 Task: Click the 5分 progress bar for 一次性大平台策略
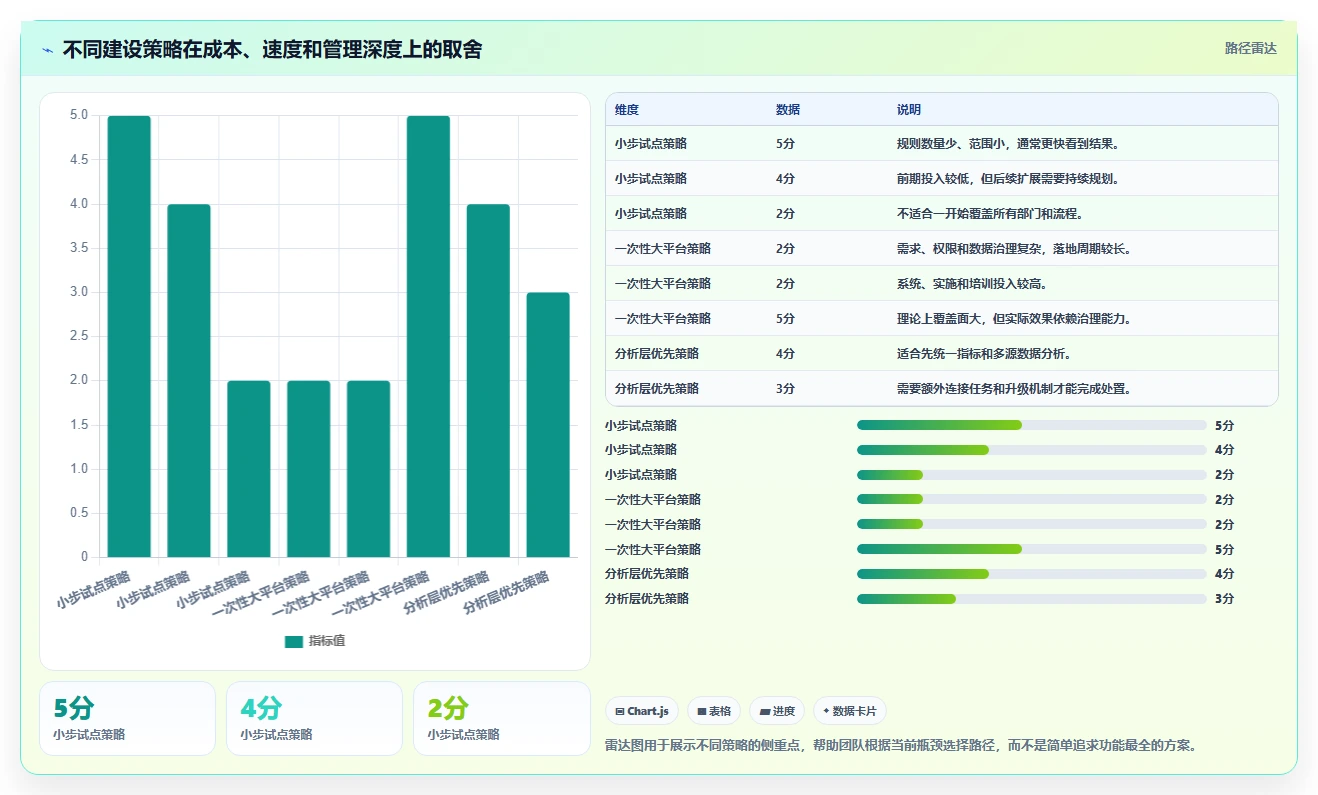click(x=1032, y=549)
